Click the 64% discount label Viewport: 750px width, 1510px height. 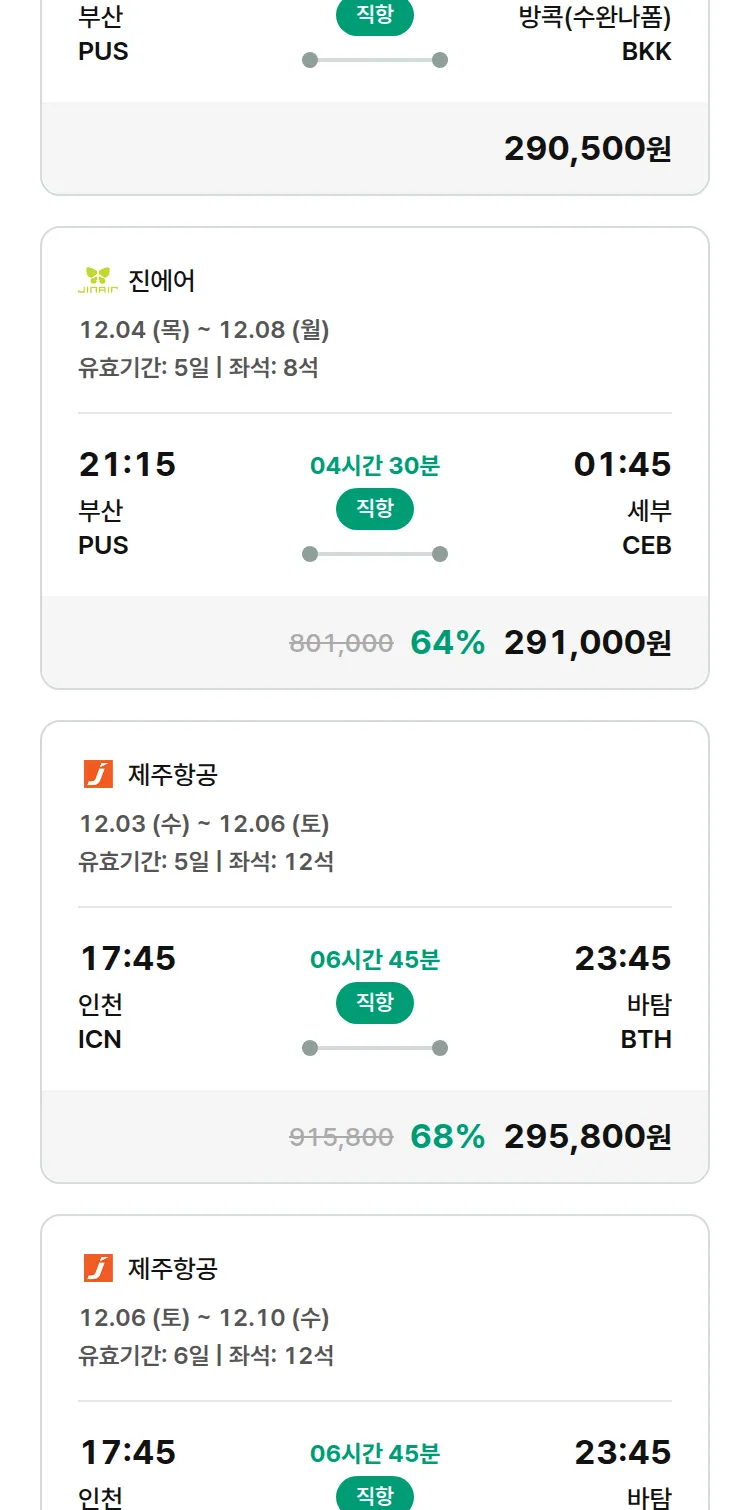pos(447,643)
